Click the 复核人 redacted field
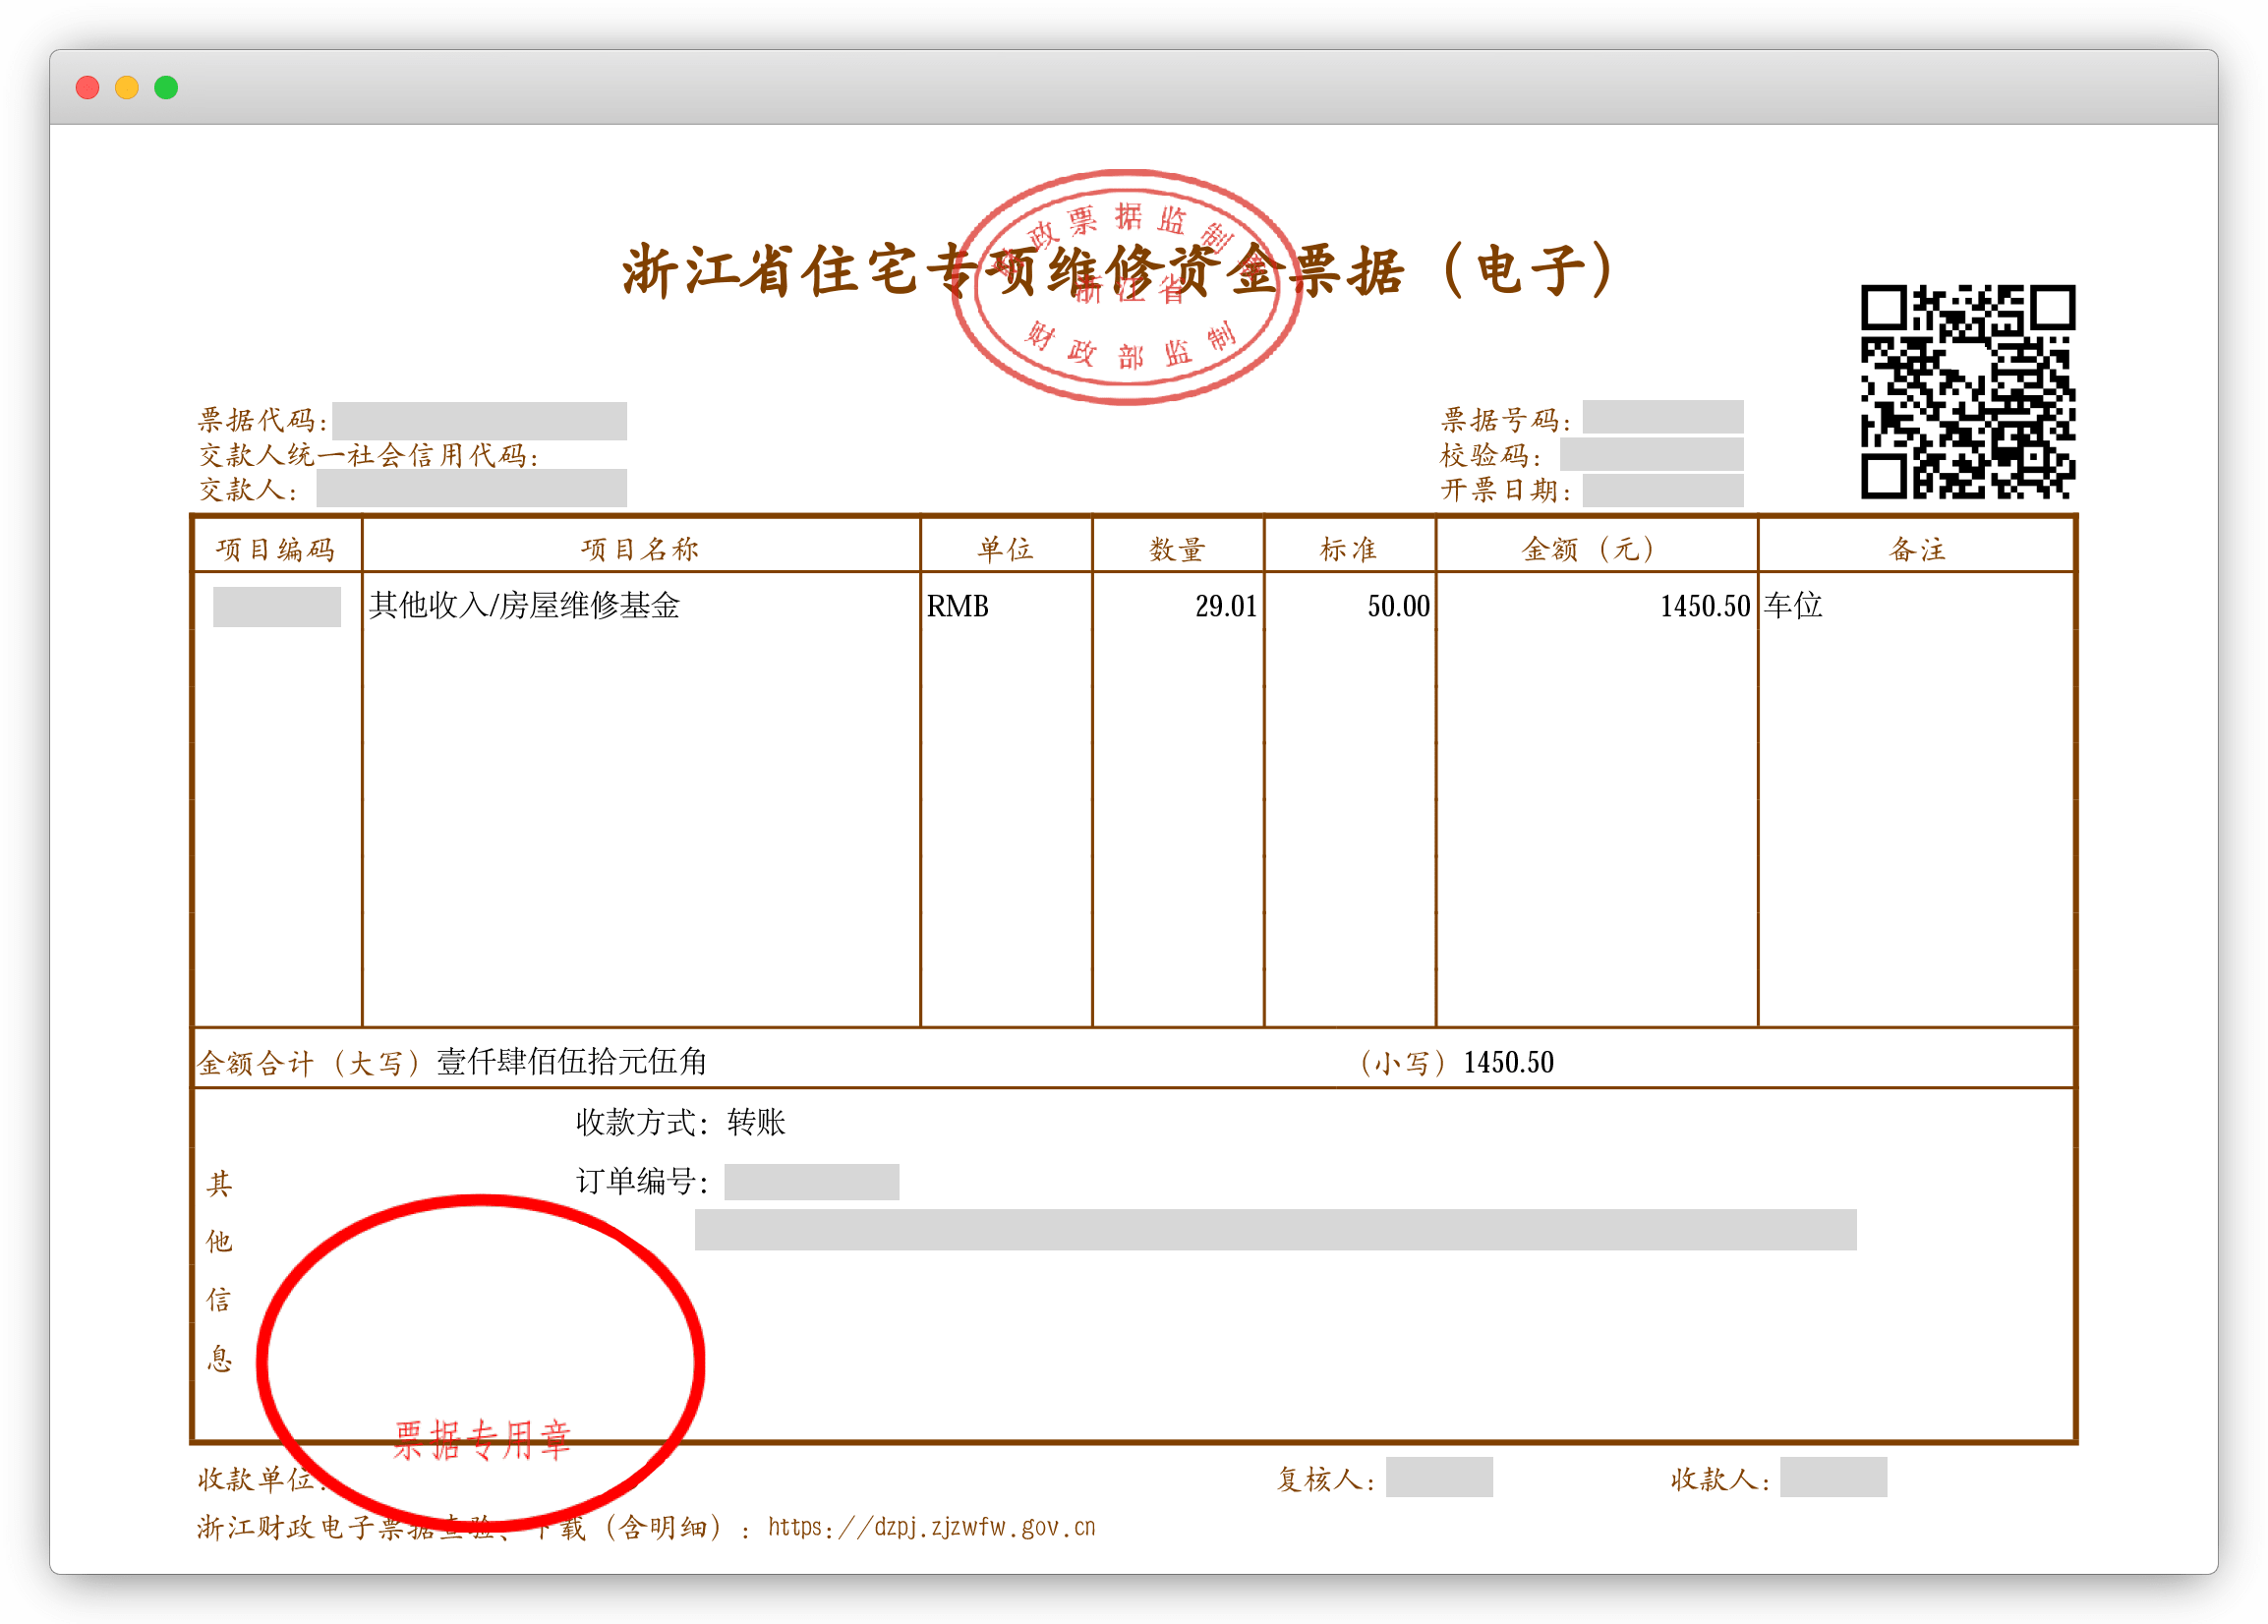 (x=1438, y=1477)
